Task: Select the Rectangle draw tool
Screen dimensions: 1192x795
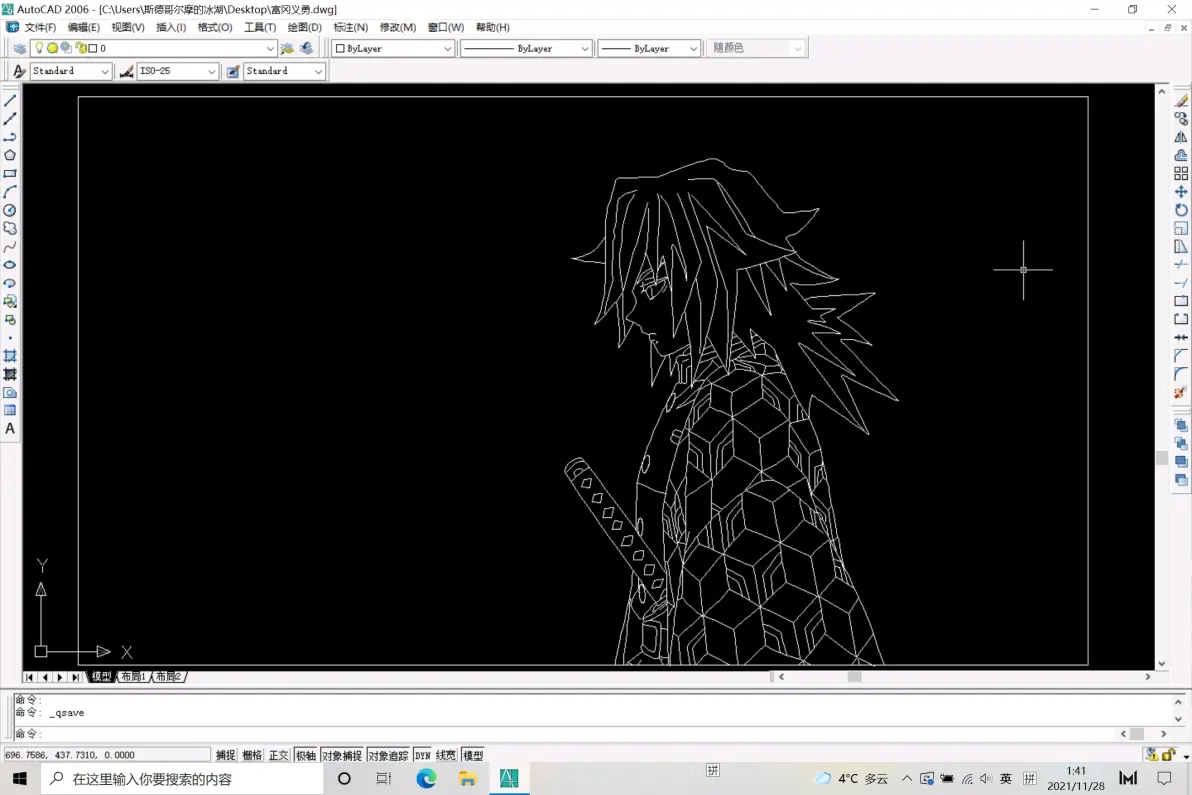Action: click(x=10, y=173)
